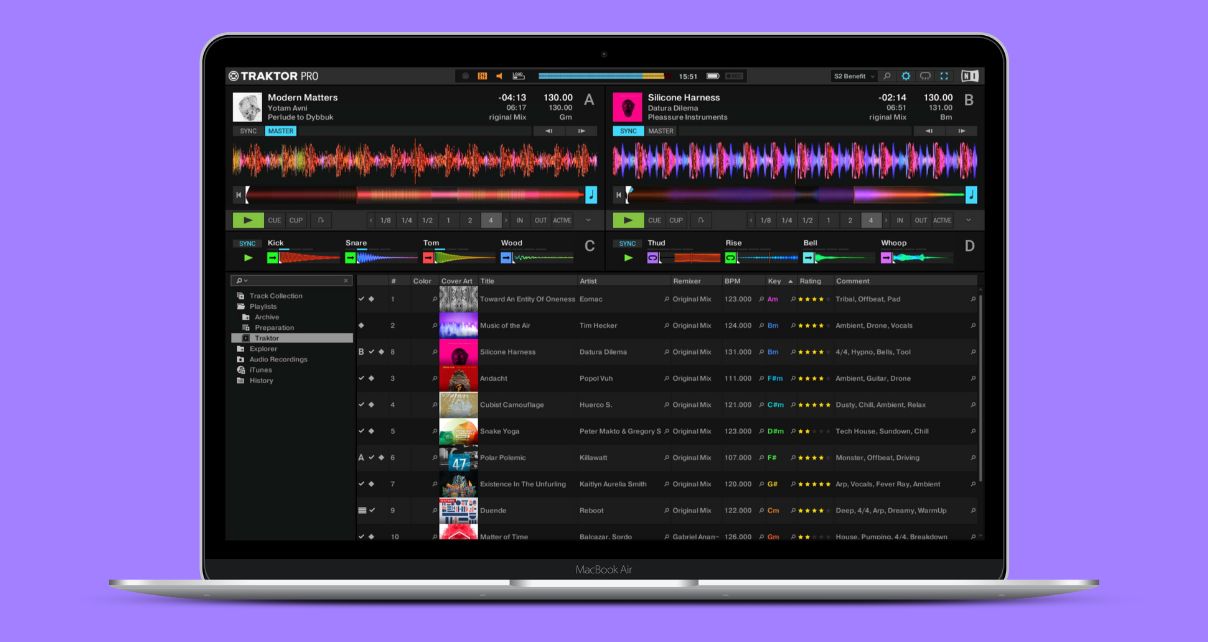The image size is (1208, 642).
Task: Click the record button in the top bar
Action: [464, 74]
